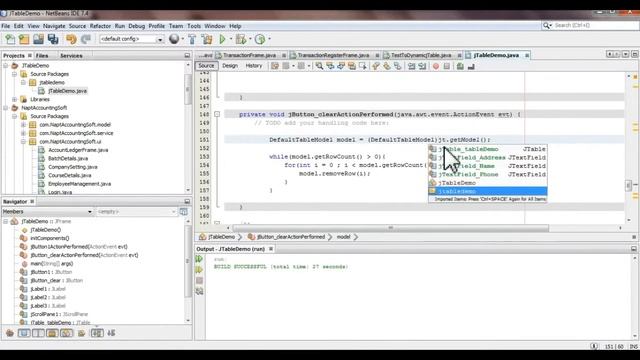Re-run the output with green arrow icon
The width and height of the screenshot is (640, 360).
coord(199,259)
